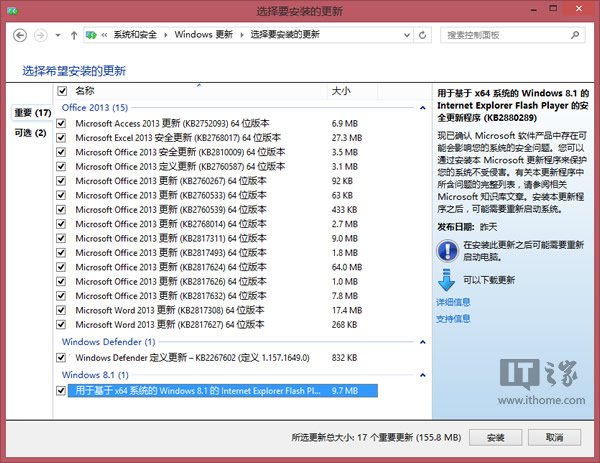The image size is (600, 463).
Task: Select Microsoft Office 2013 更新 (KB2760539) row
Action: coord(223,210)
